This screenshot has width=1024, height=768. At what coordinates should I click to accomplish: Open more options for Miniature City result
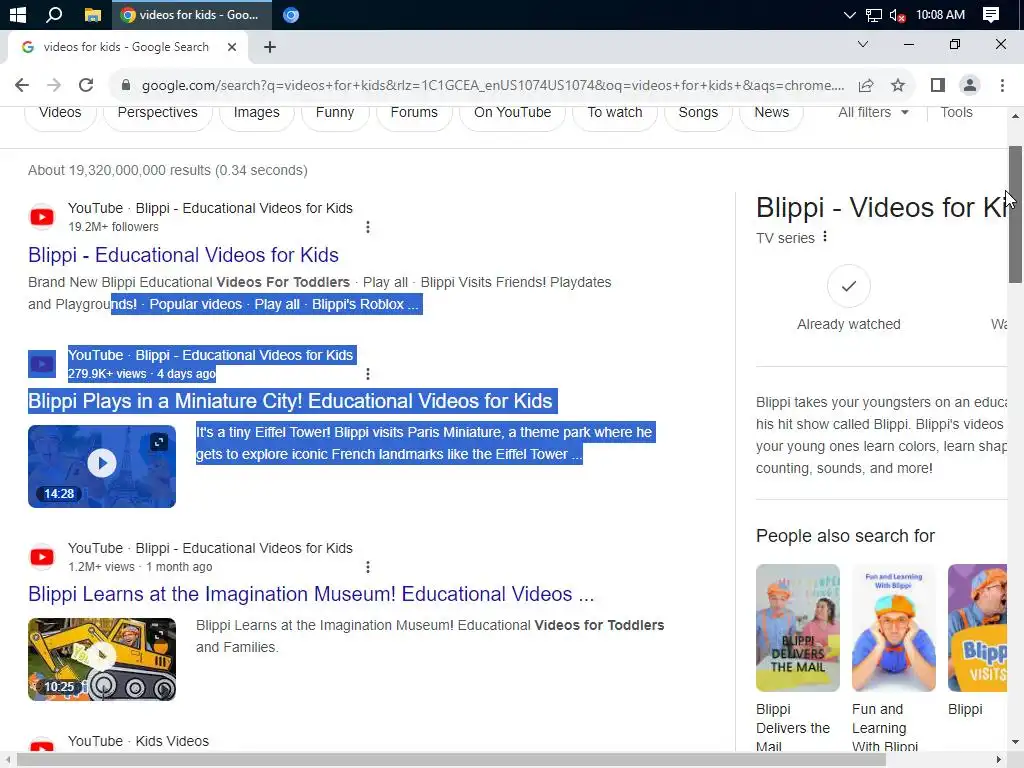coord(368,374)
